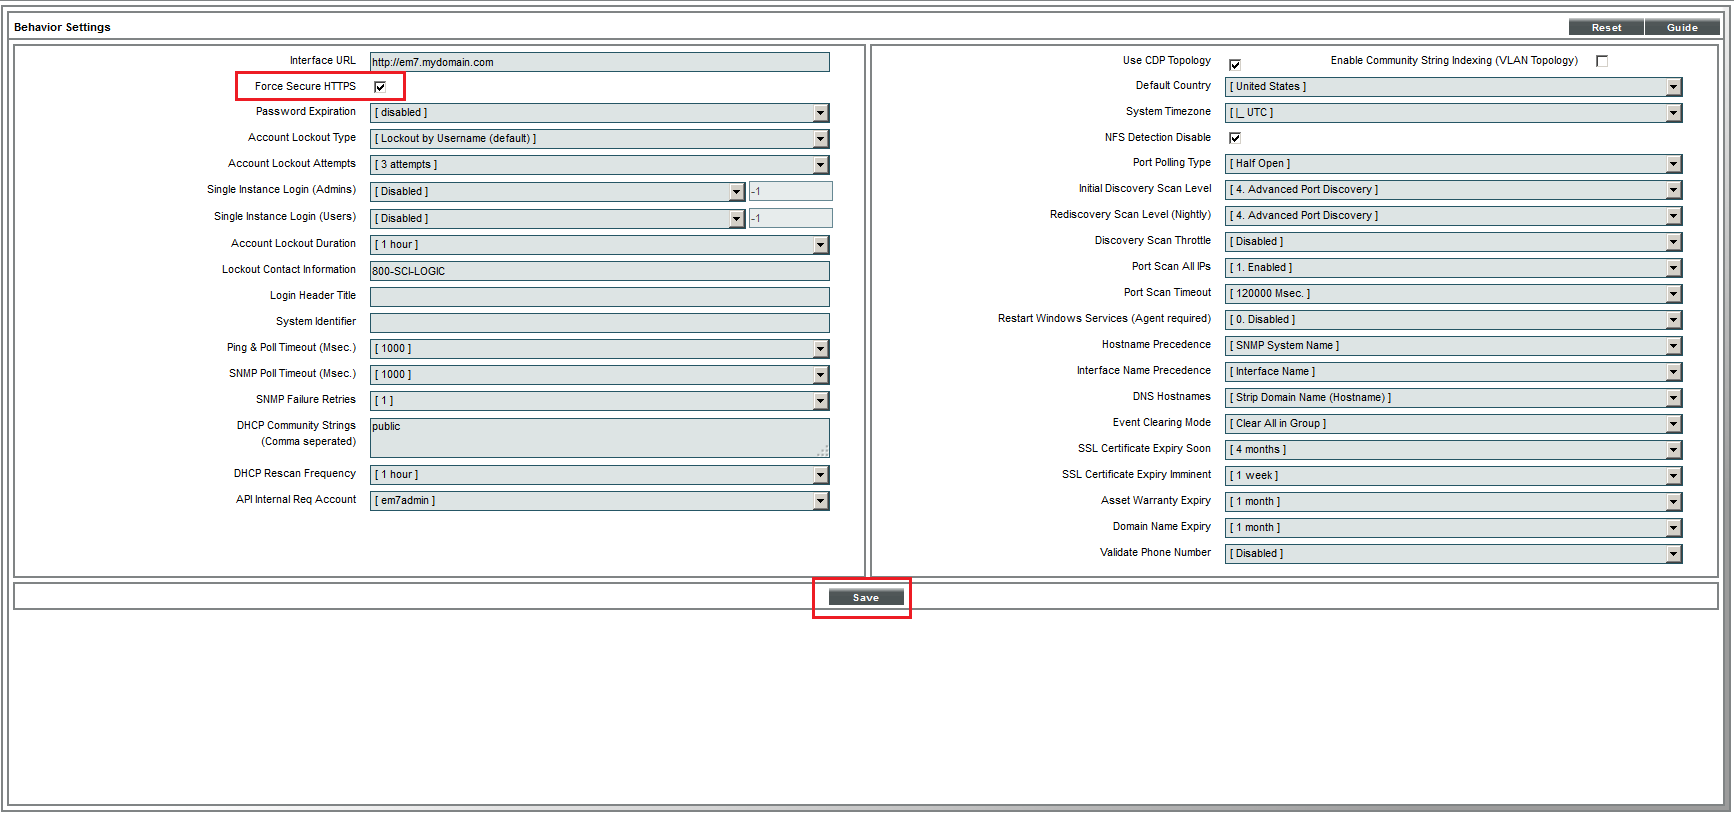1734x815 pixels.
Task: Open Asset Warranty Expiry dropdown
Action: tap(1454, 502)
